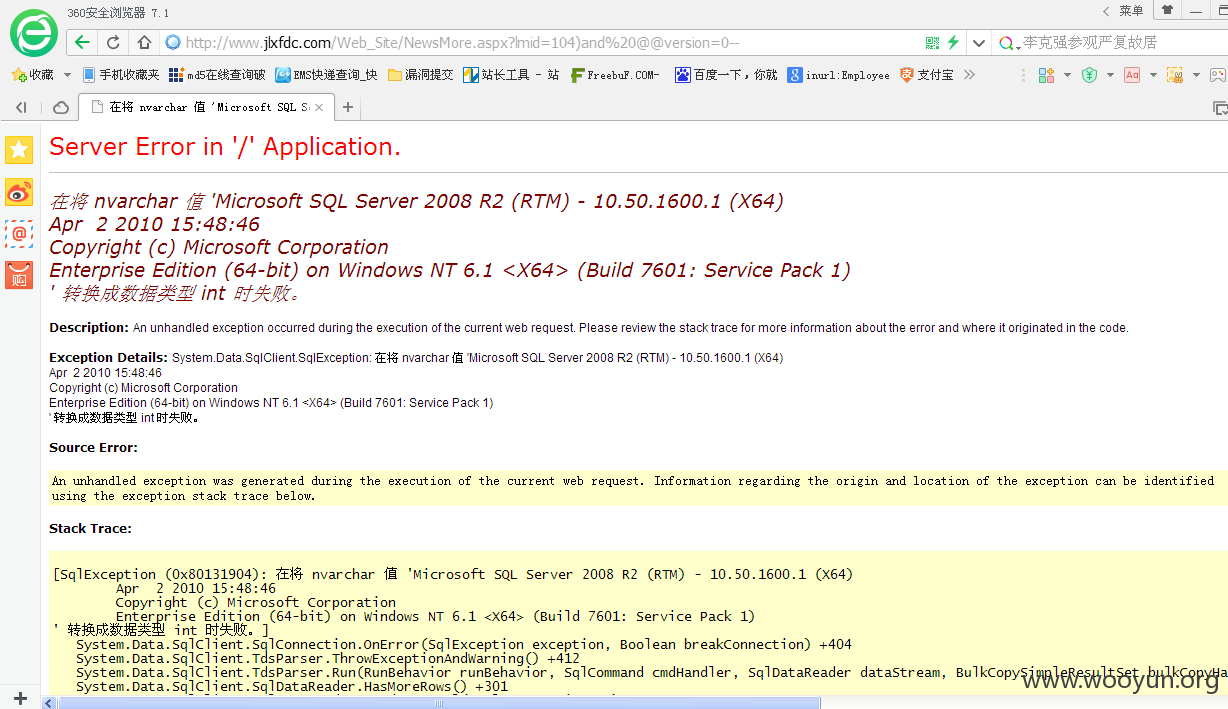Expand the extensions icon dropdown arrow
1228x709 pixels.
(x=1067, y=75)
